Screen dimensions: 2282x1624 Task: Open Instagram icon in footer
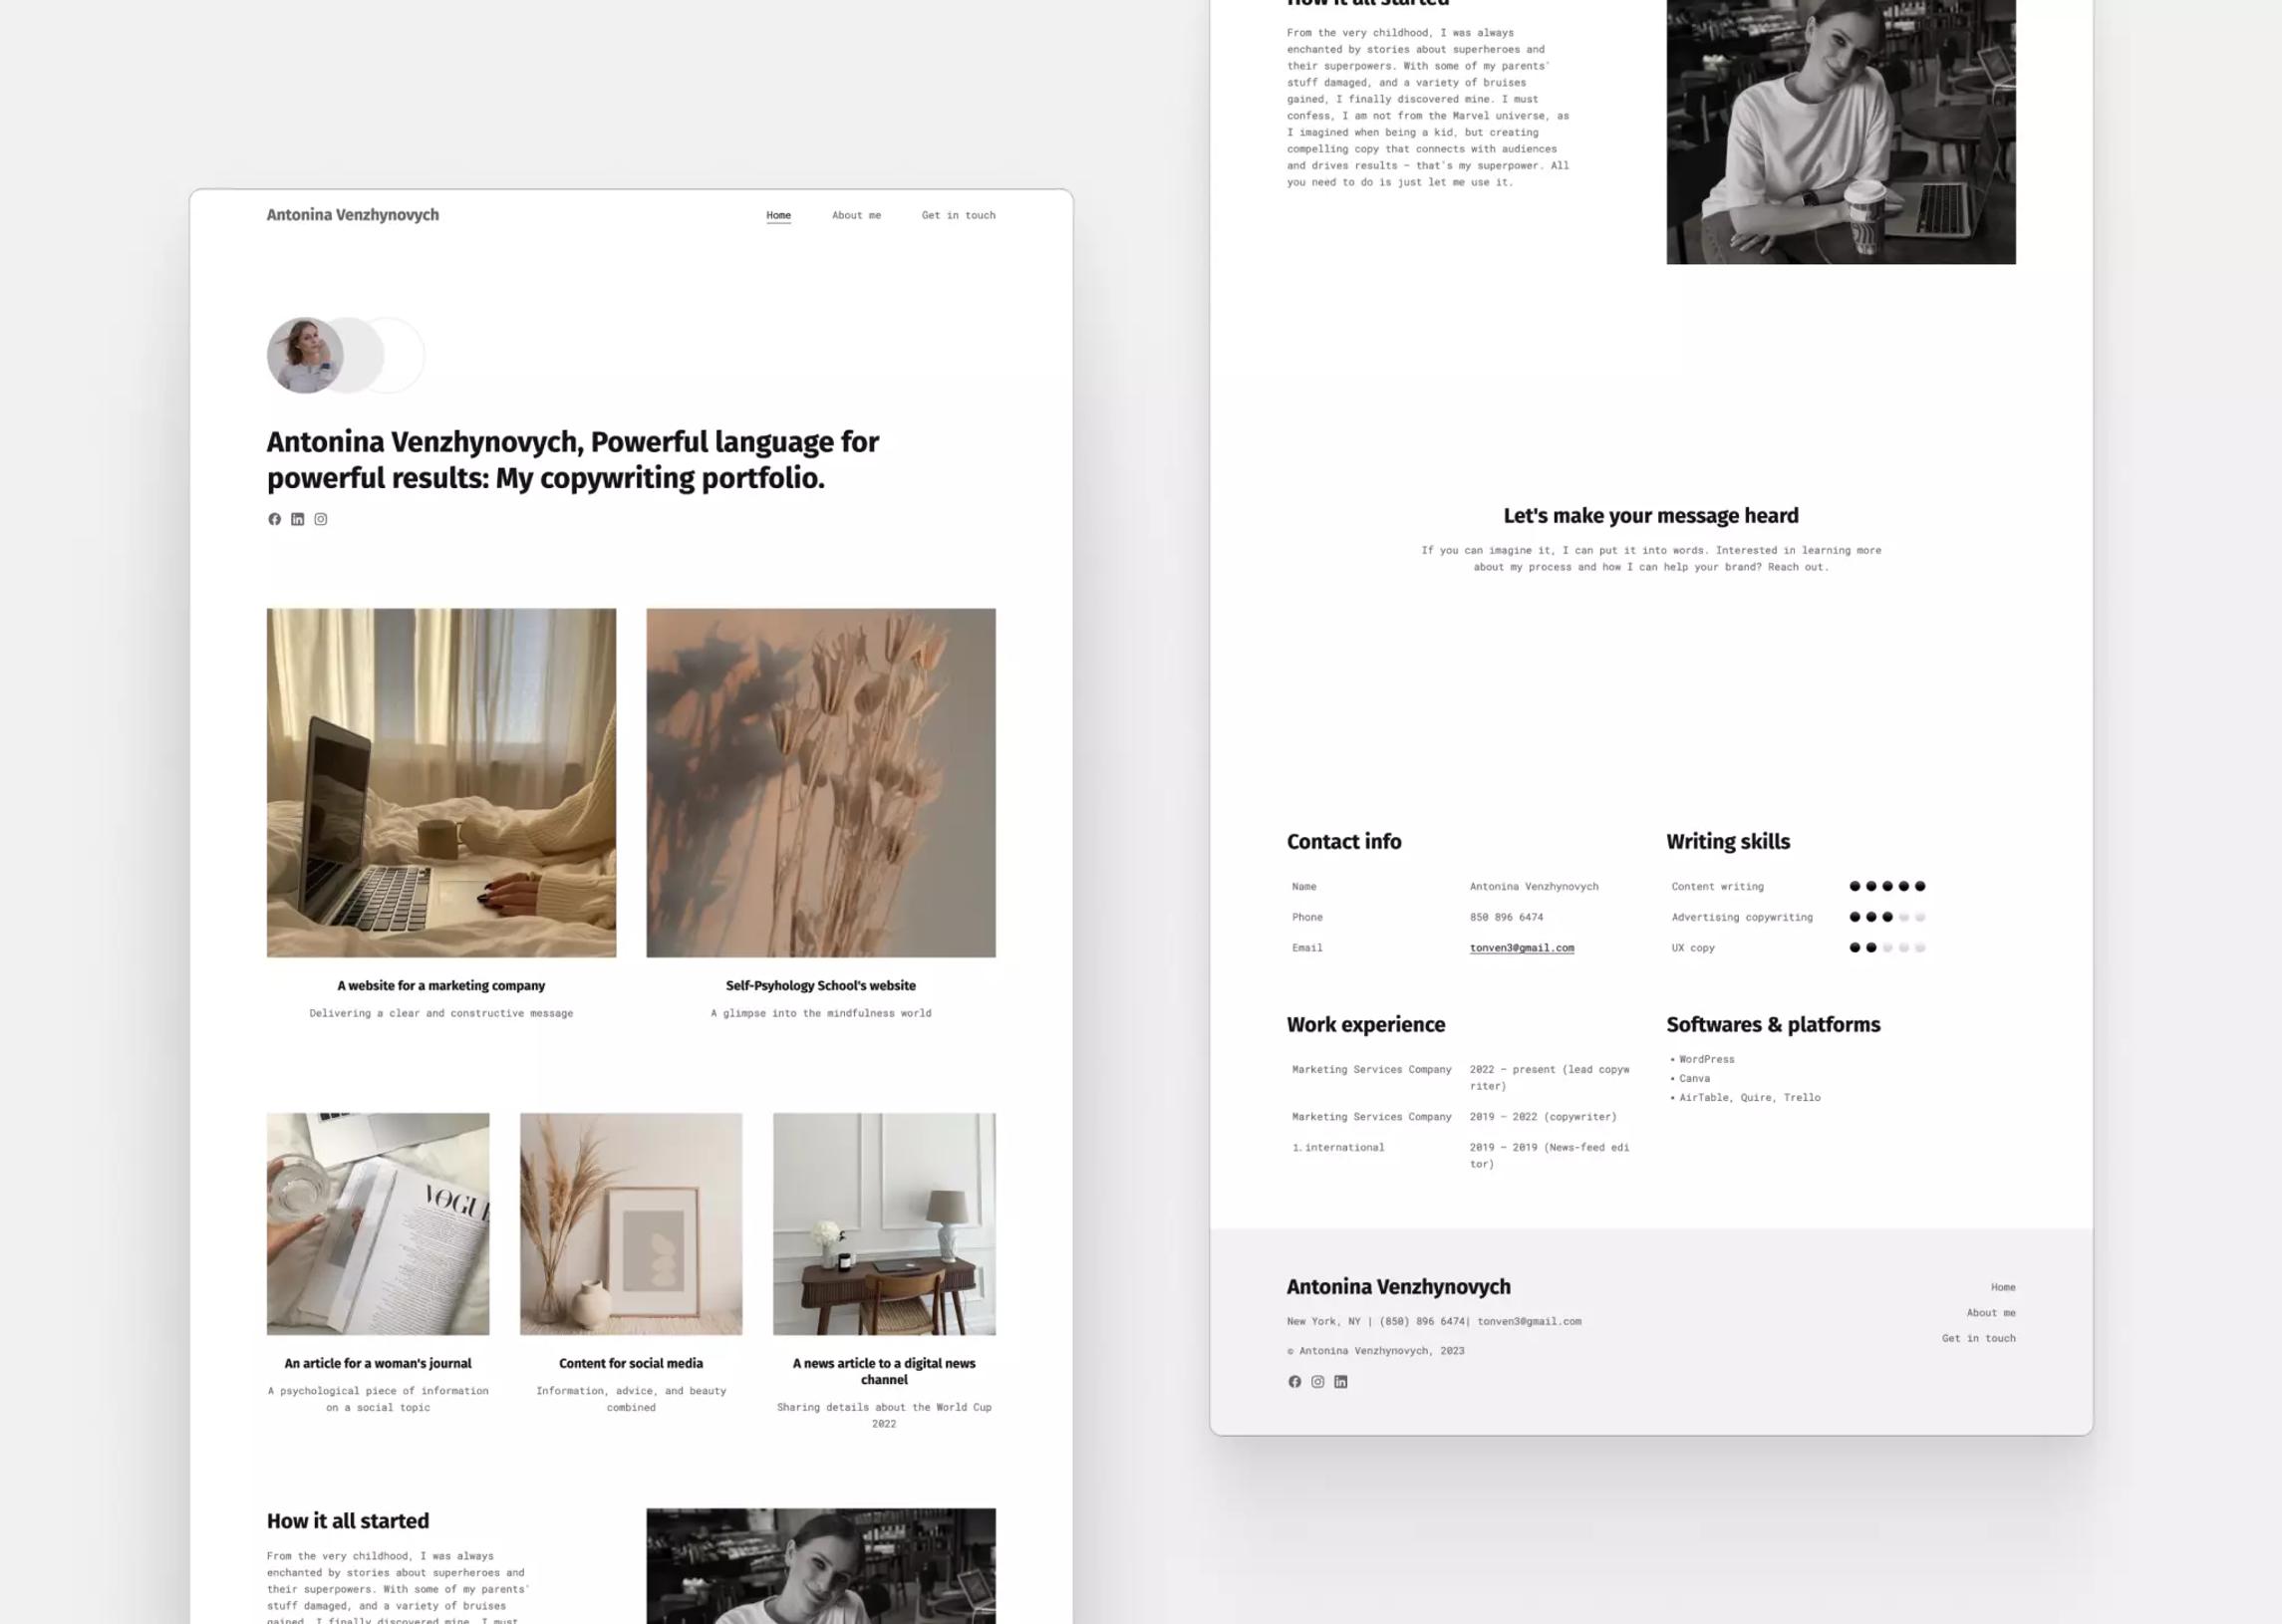coord(1318,1381)
